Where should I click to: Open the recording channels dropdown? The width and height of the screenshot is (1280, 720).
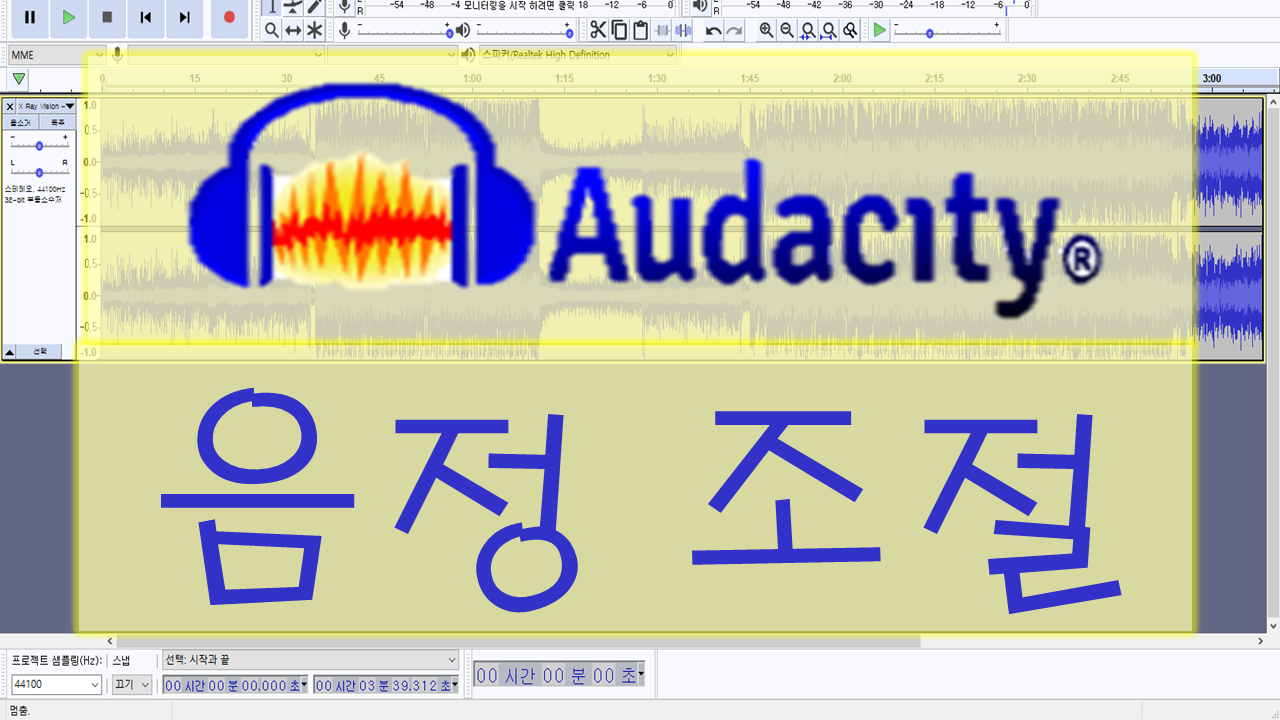pyautogui.click(x=392, y=55)
